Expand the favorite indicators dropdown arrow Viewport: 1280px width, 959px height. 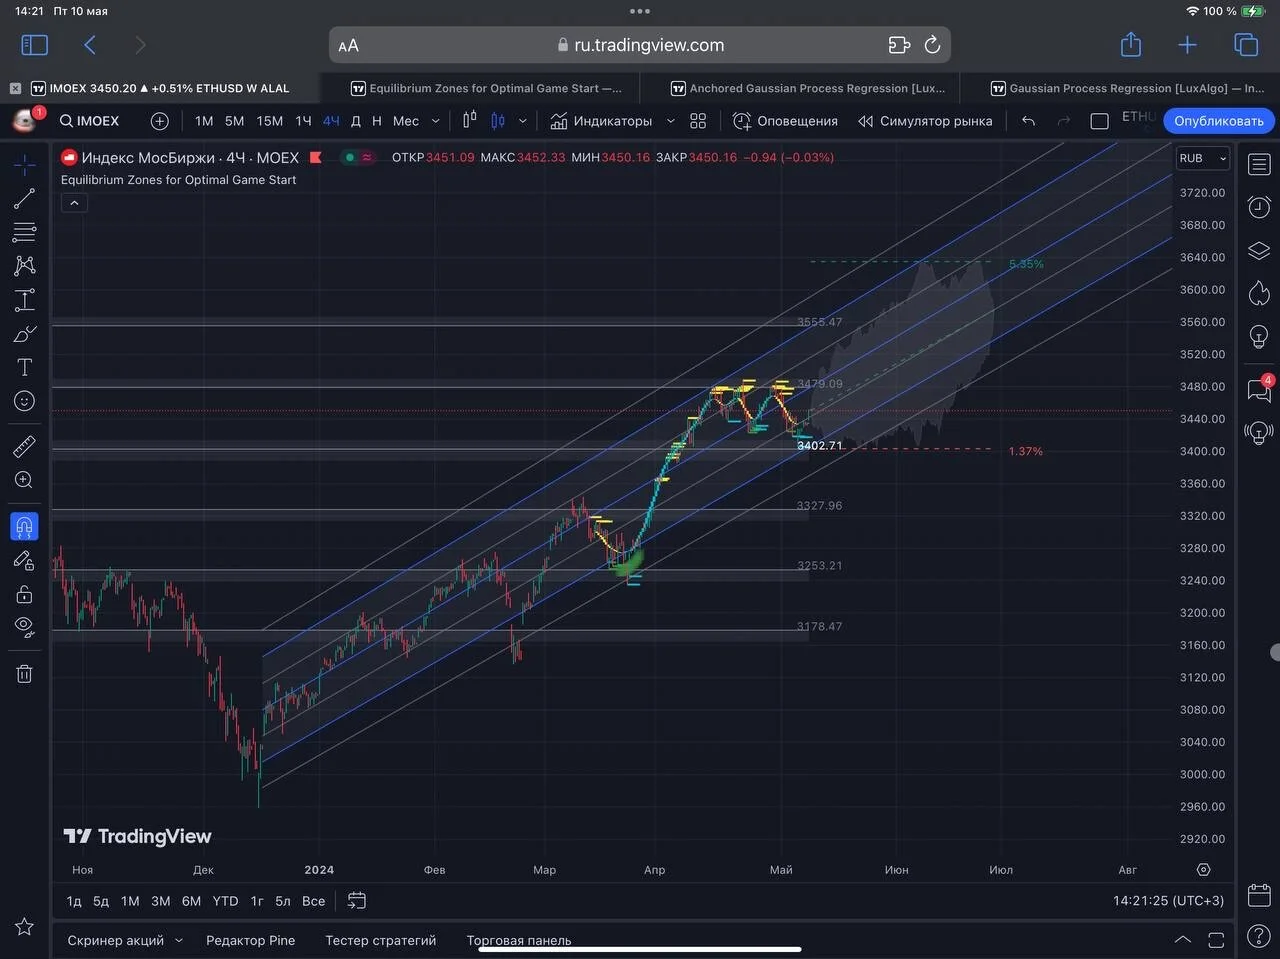pos(670,121)
